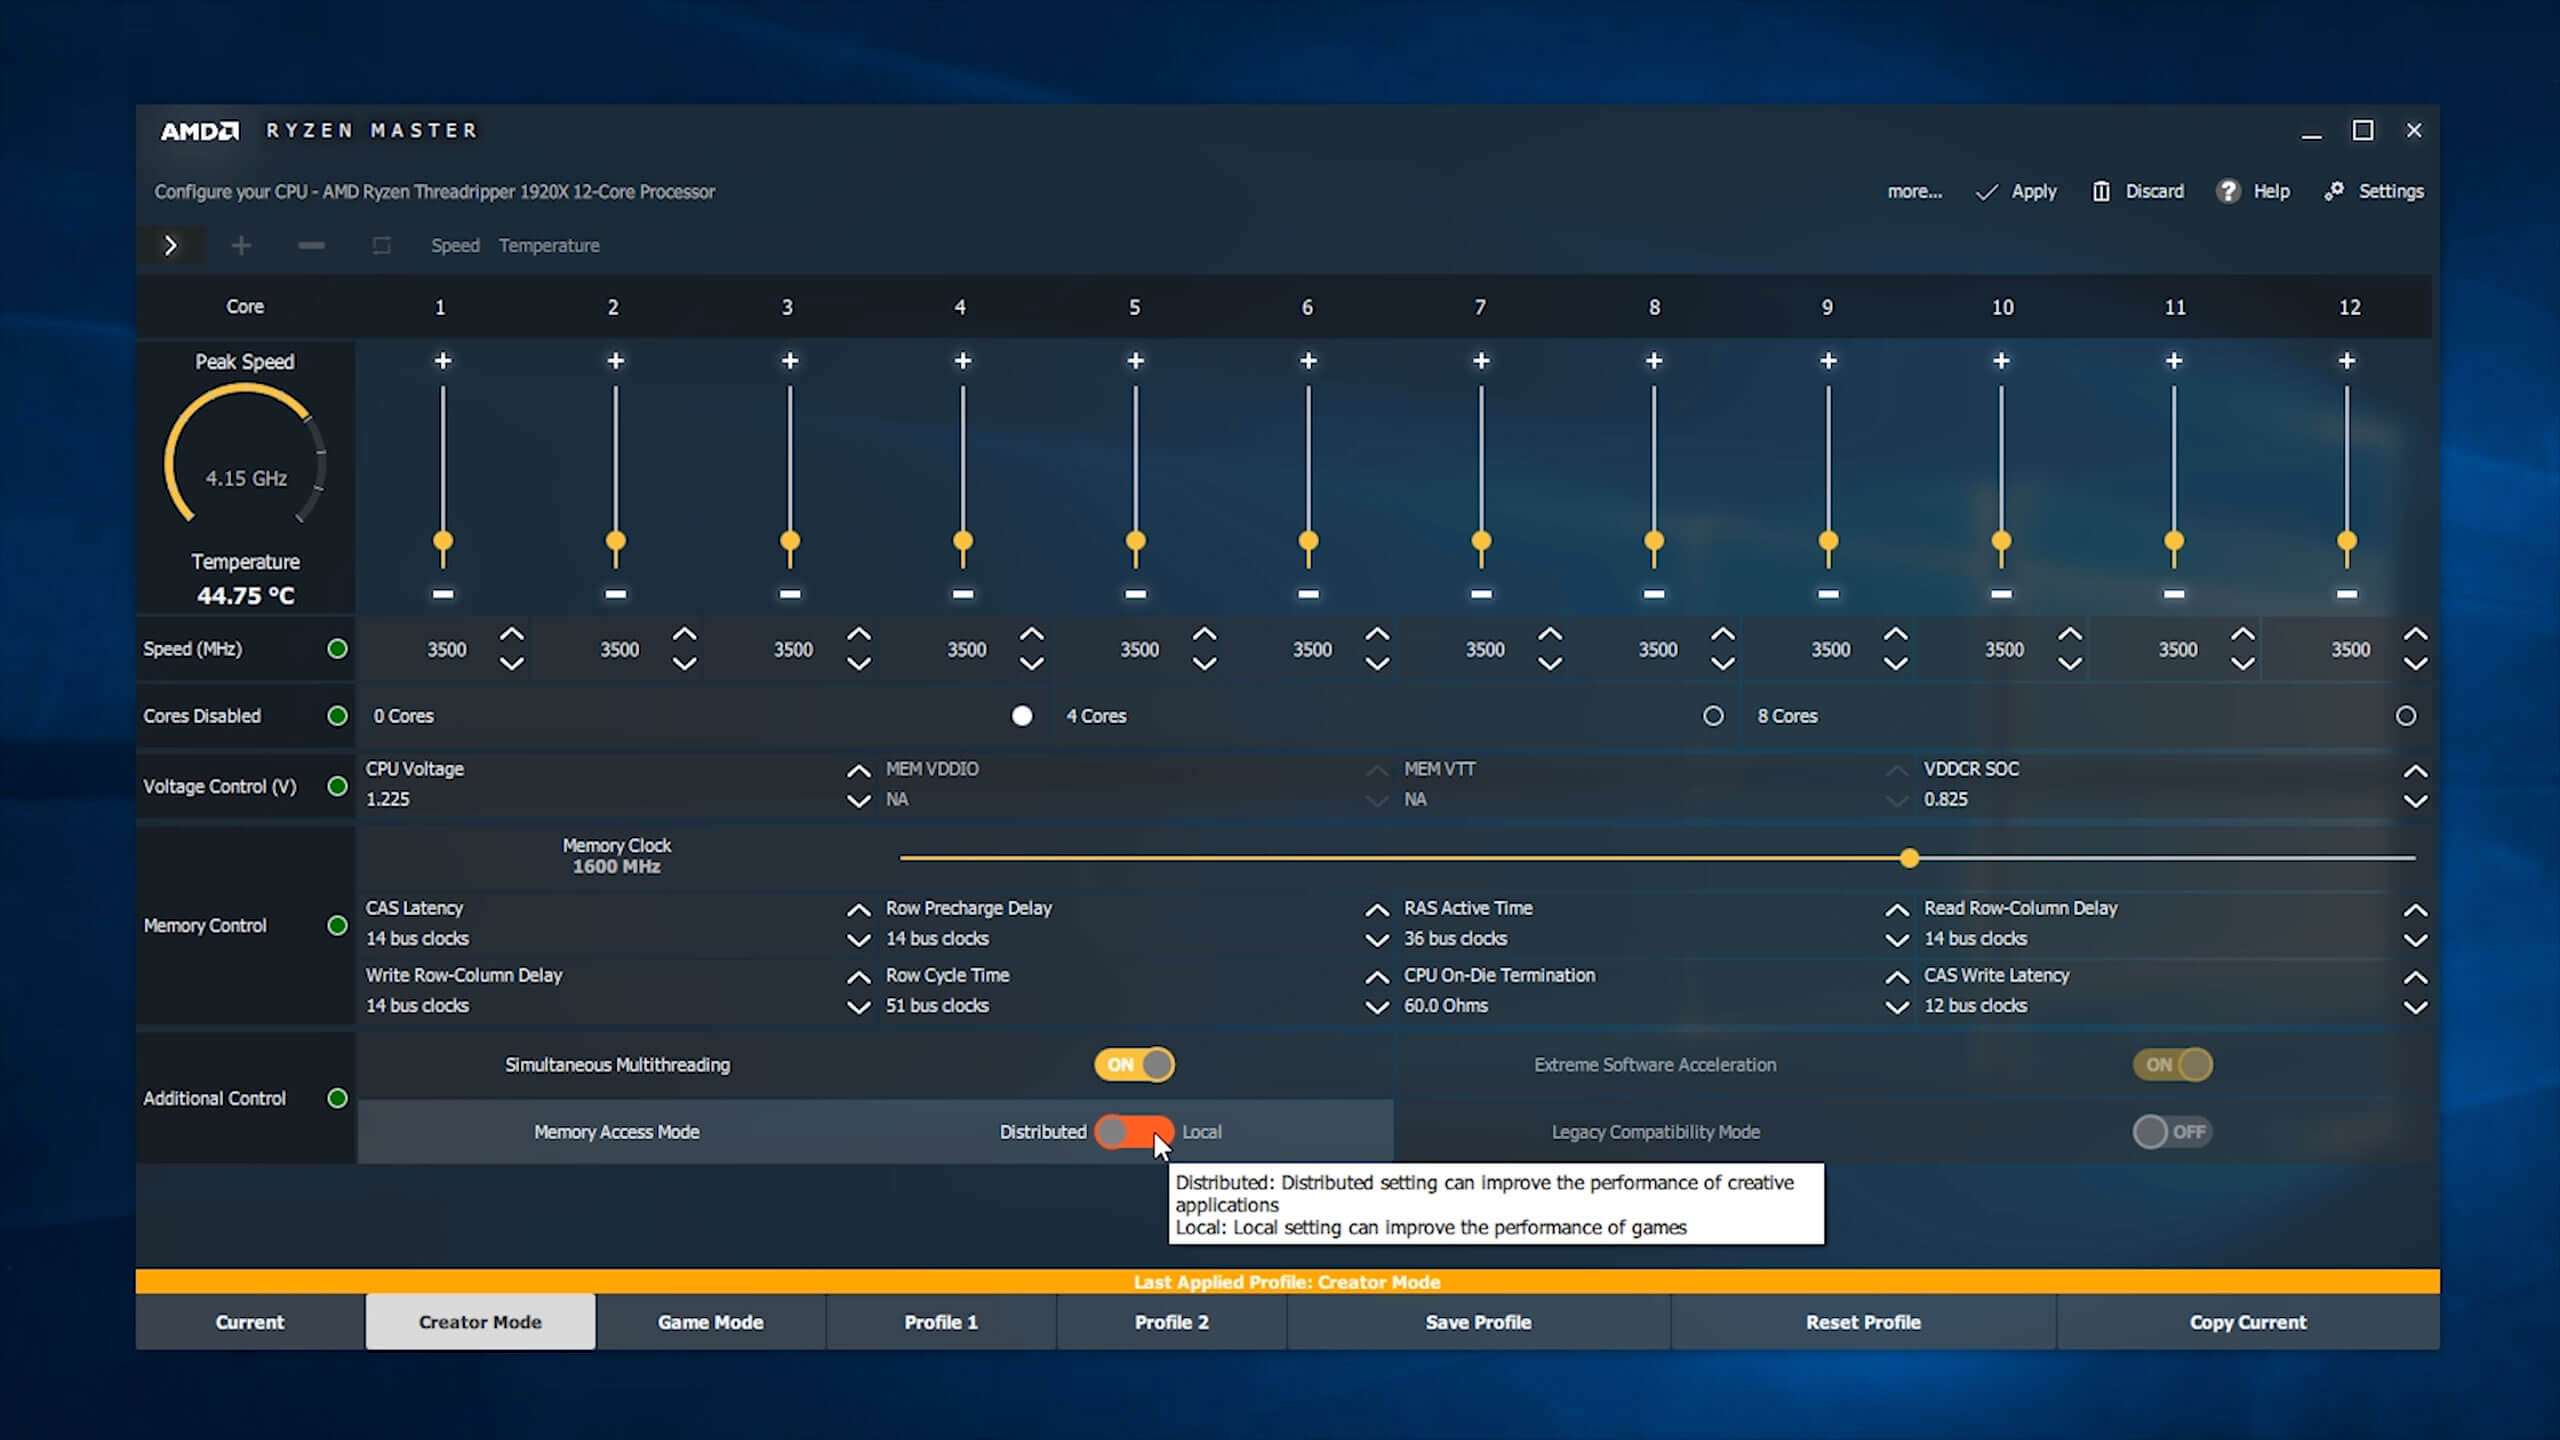Open Settings via the gear icon
The width and height of the screenshot is (2560, 1440).
(2333, 192)
